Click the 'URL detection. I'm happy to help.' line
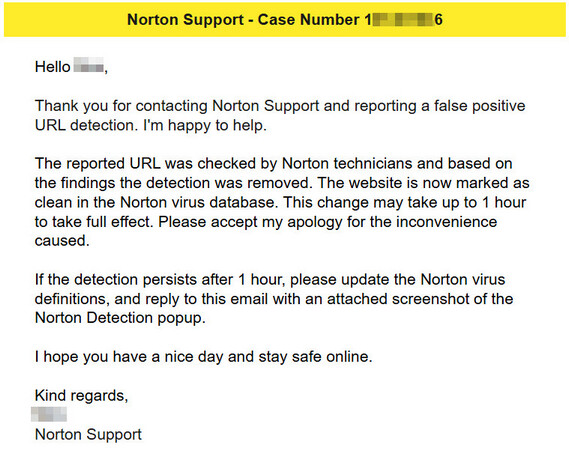Viewport: 569px width, 454px height. (151, 126)
